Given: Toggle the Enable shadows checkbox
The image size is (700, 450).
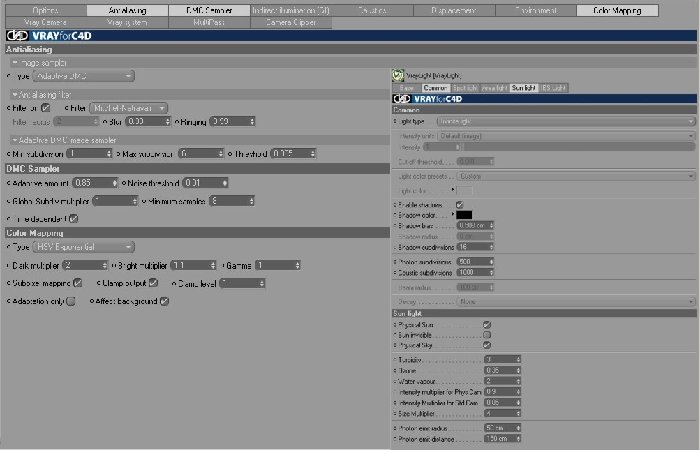Looking at the screenshot, I should pyautogui.click(x=459, y=205).
